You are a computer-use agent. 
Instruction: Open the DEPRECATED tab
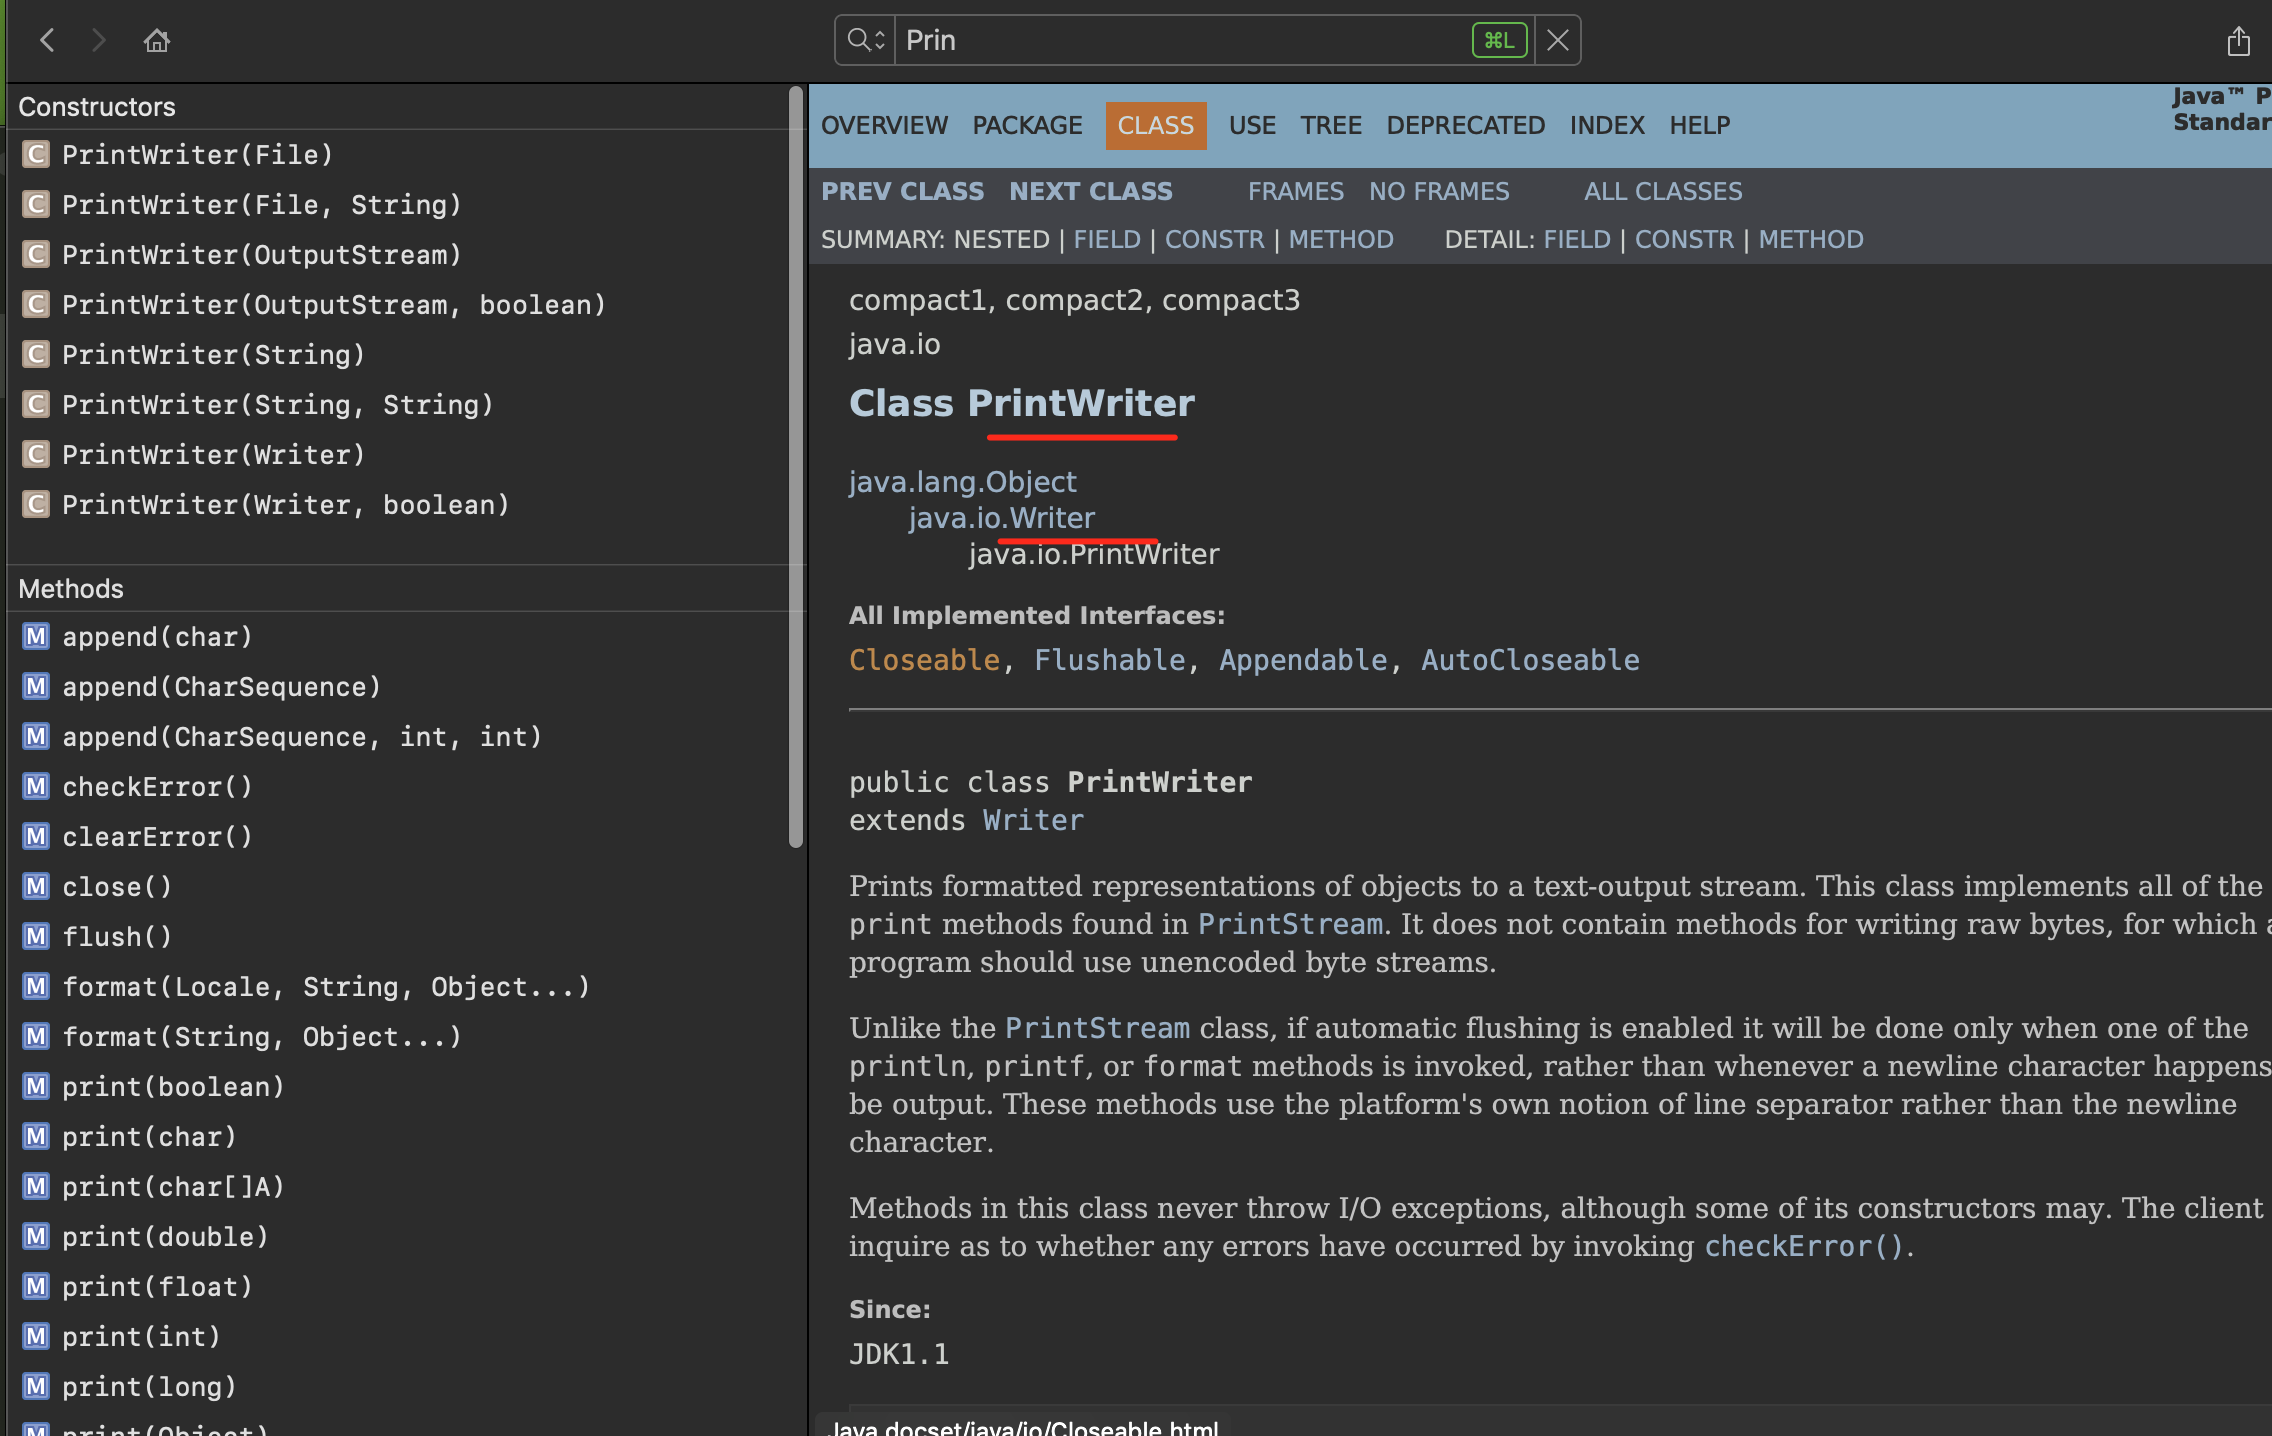pyautogui.click(x=1465, y=125)
